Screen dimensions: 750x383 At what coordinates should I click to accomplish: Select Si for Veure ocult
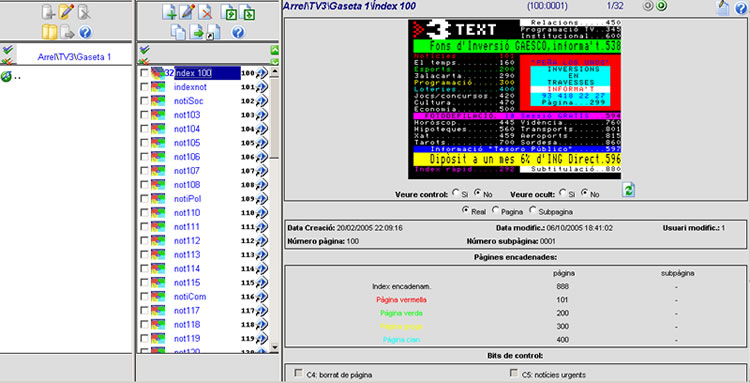click(x=562, y=193)
